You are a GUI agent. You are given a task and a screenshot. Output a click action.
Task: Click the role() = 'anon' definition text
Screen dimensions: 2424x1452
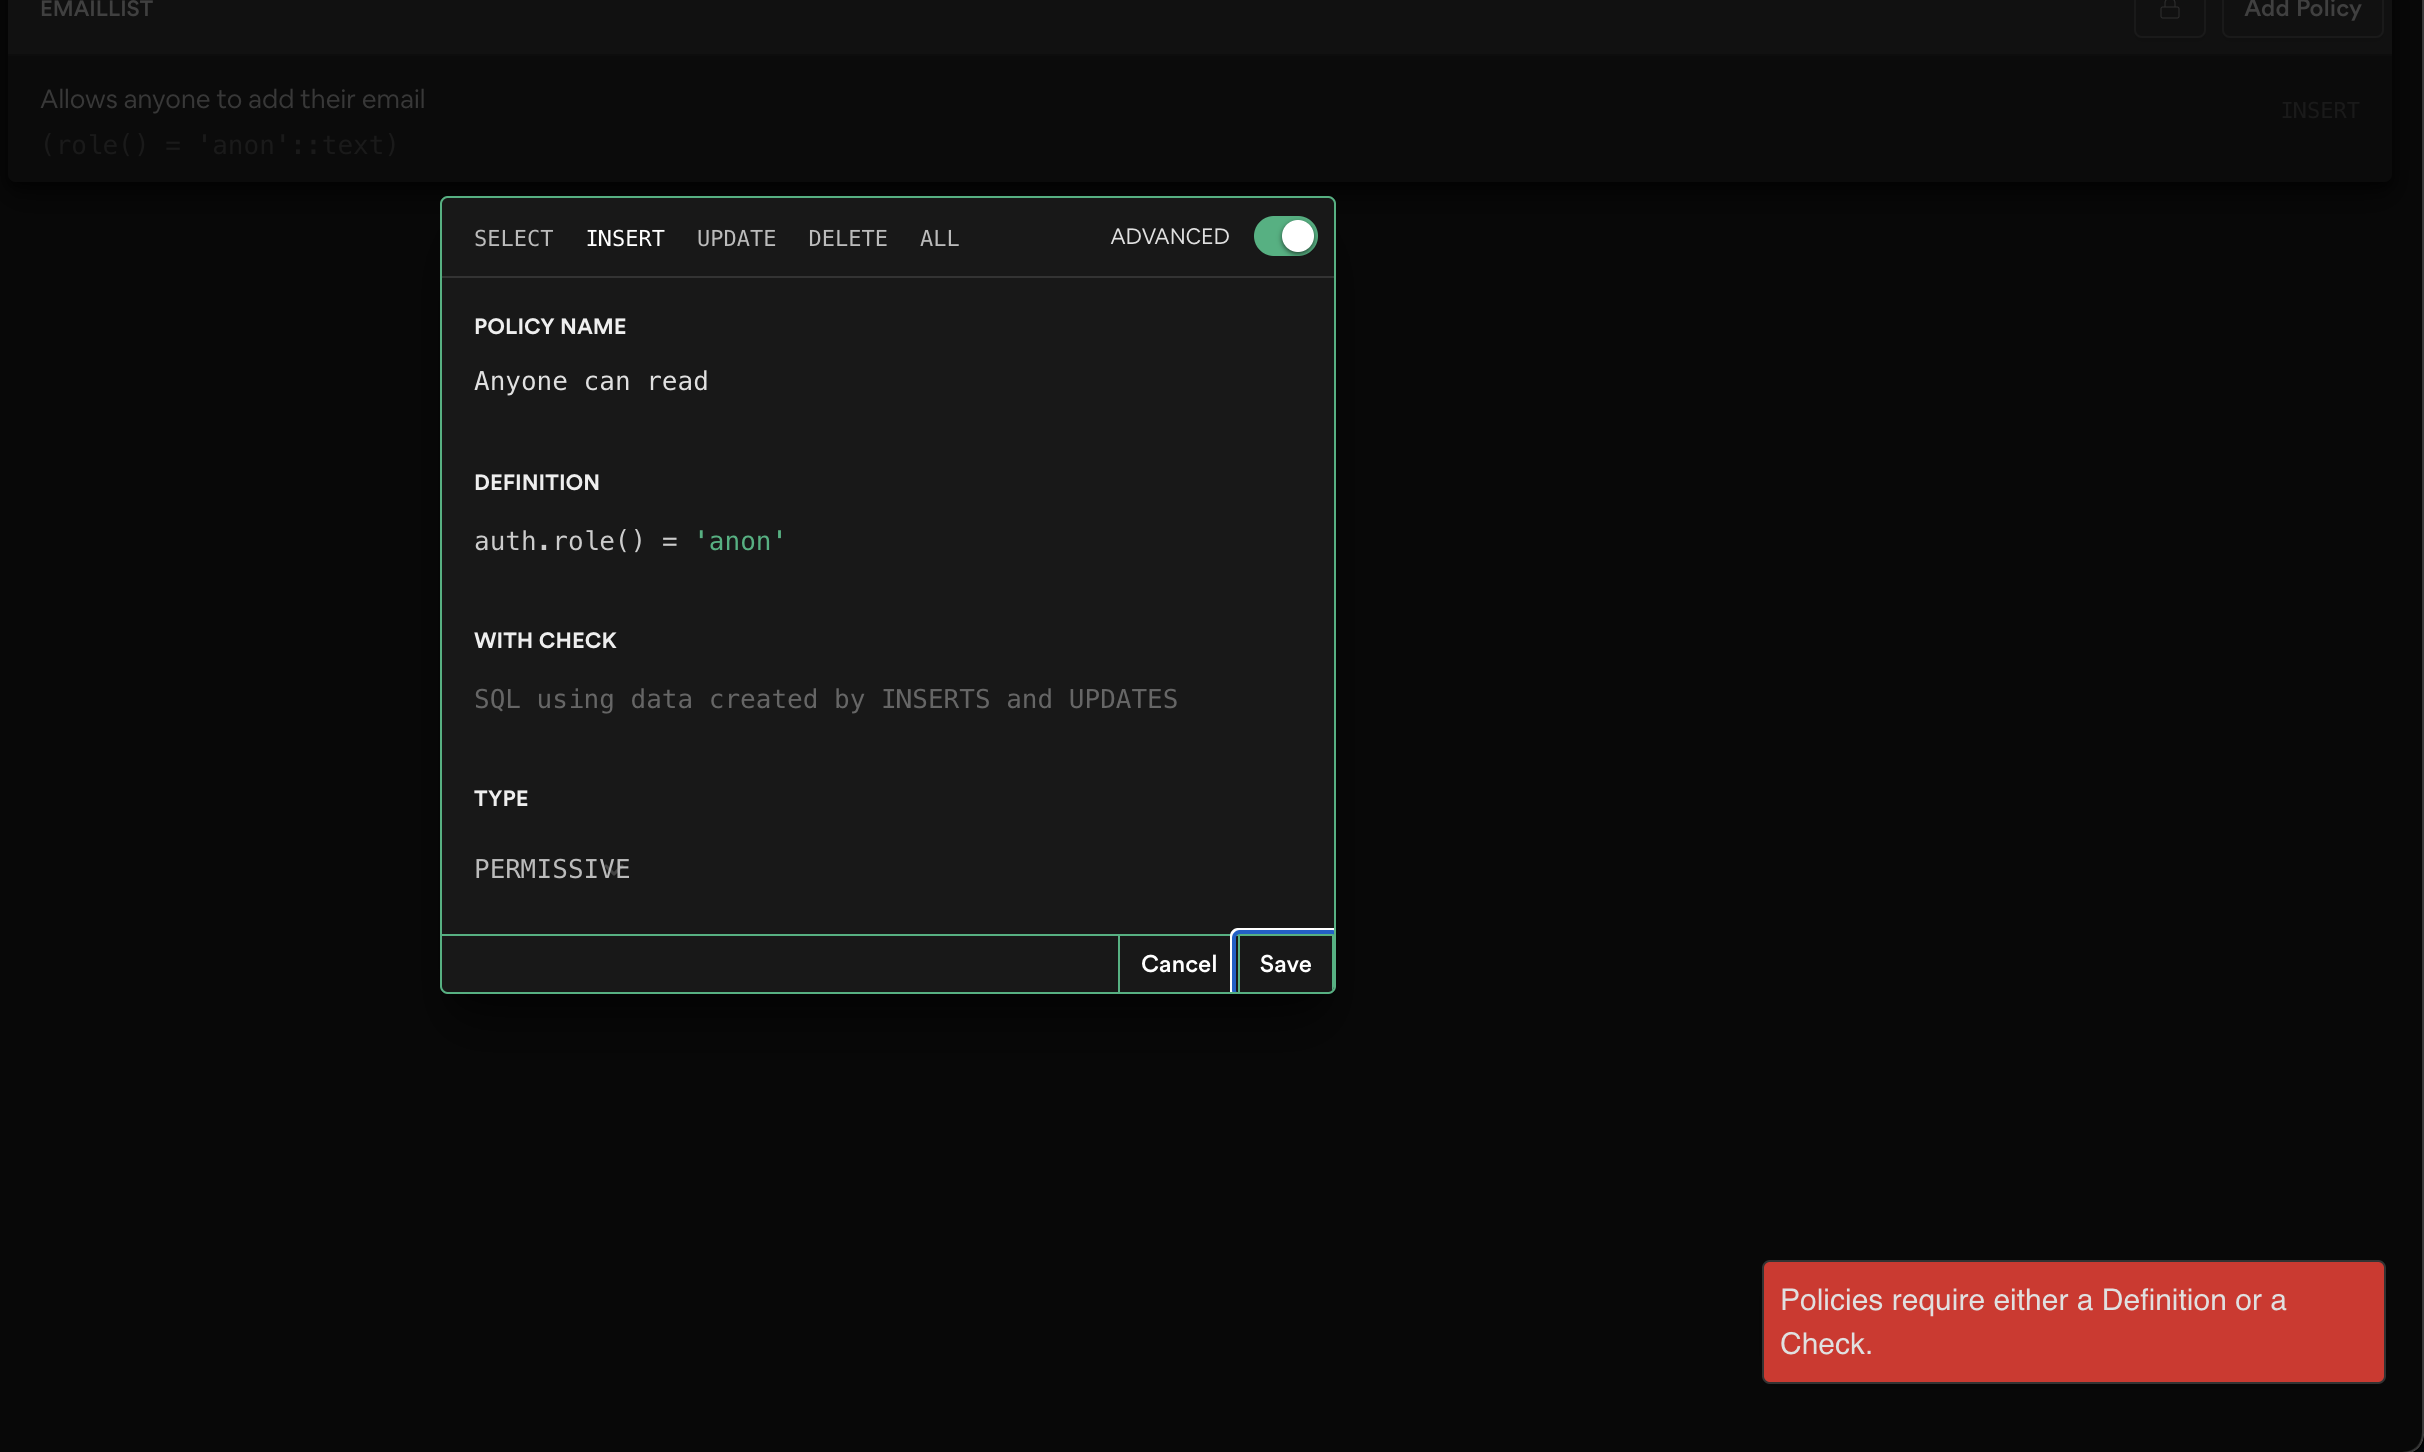219,145
